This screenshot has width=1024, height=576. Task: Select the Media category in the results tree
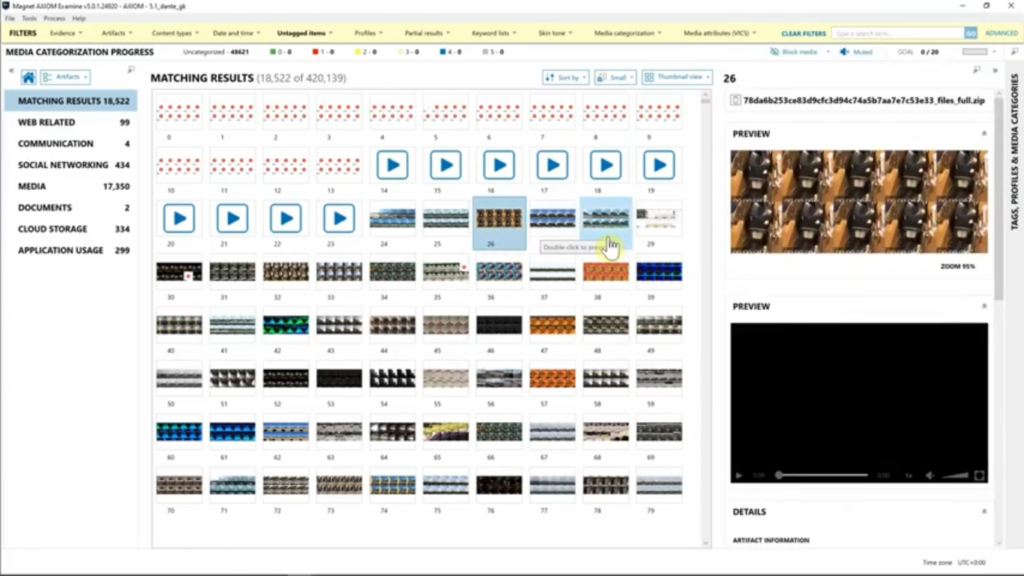32,185
